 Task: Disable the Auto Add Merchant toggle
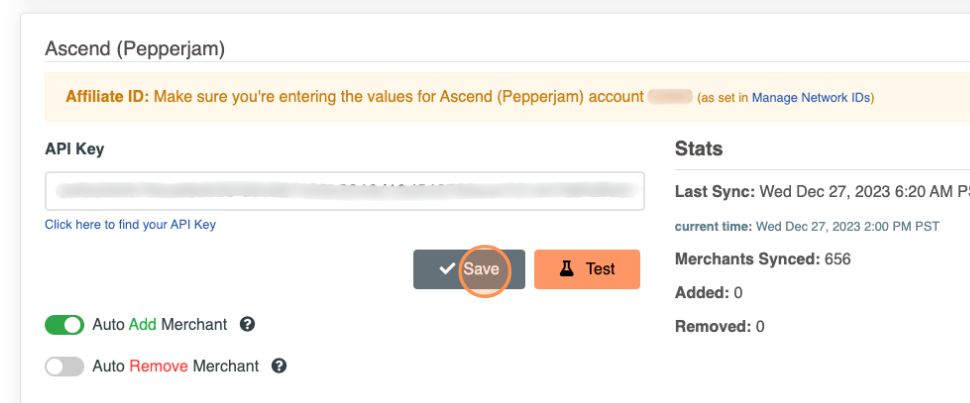pyautogui.click(x=64, y=325)
